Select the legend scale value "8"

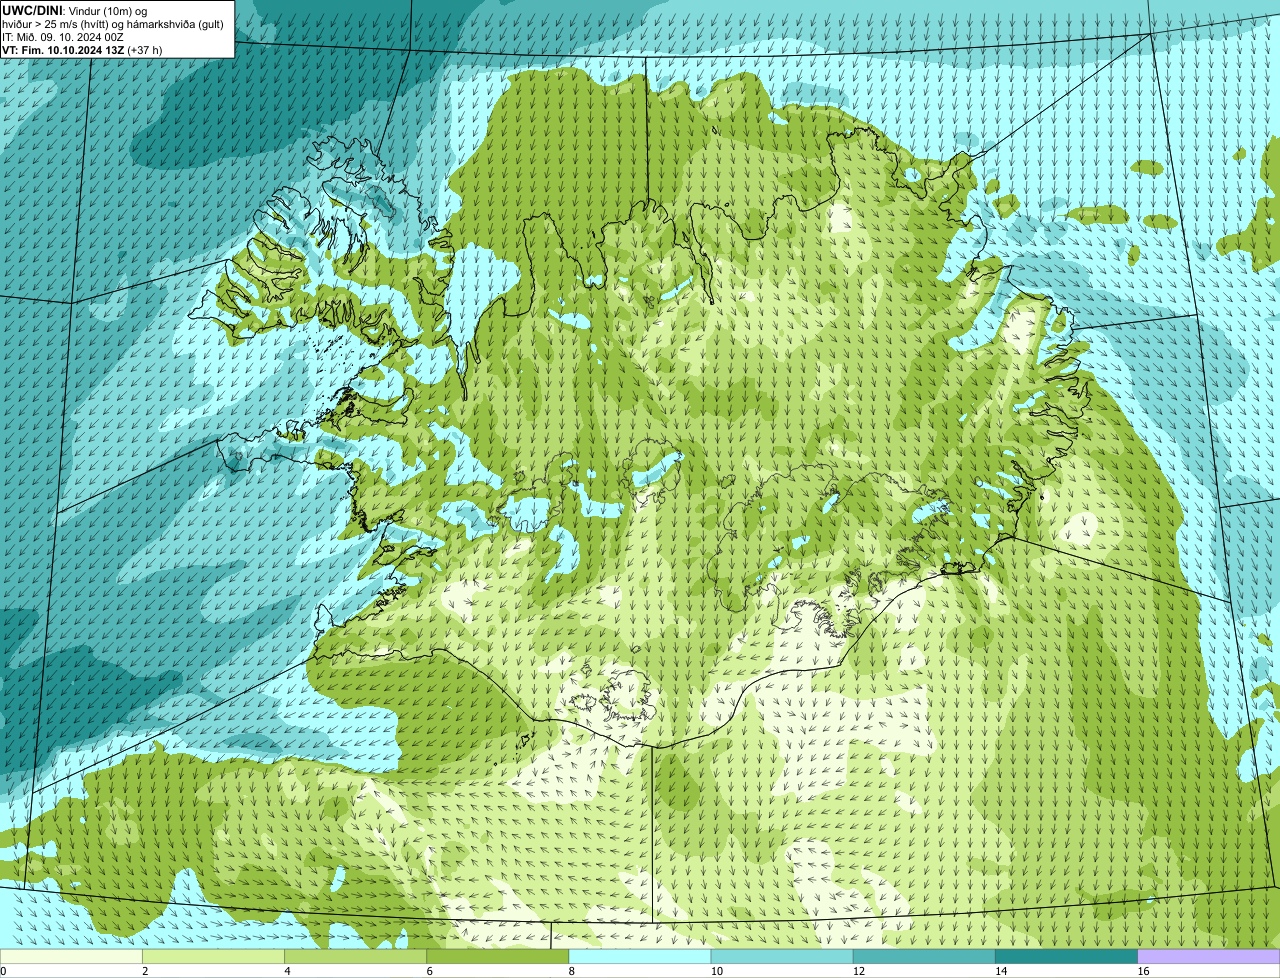pos(571,971)
